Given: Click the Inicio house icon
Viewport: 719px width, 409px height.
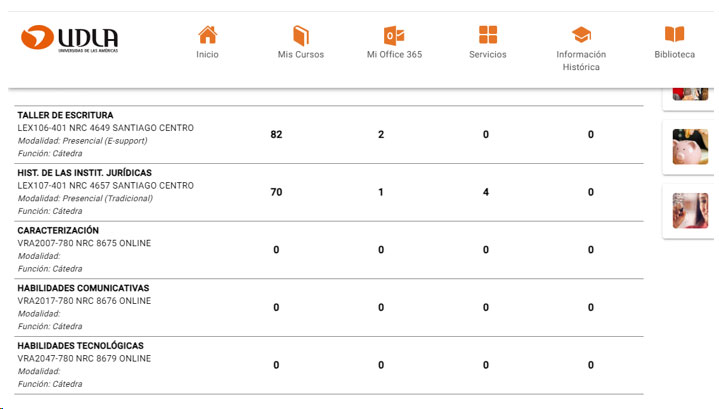Looking at the screenshot, I should click(x=207, y=35).
